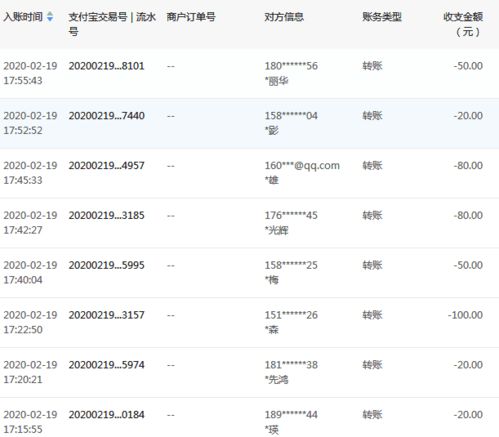The height and width of the screenshot is (437, 499).
Task: Click the -20.00 amount in the 17:52:52 row
Action: click(468, 116)
